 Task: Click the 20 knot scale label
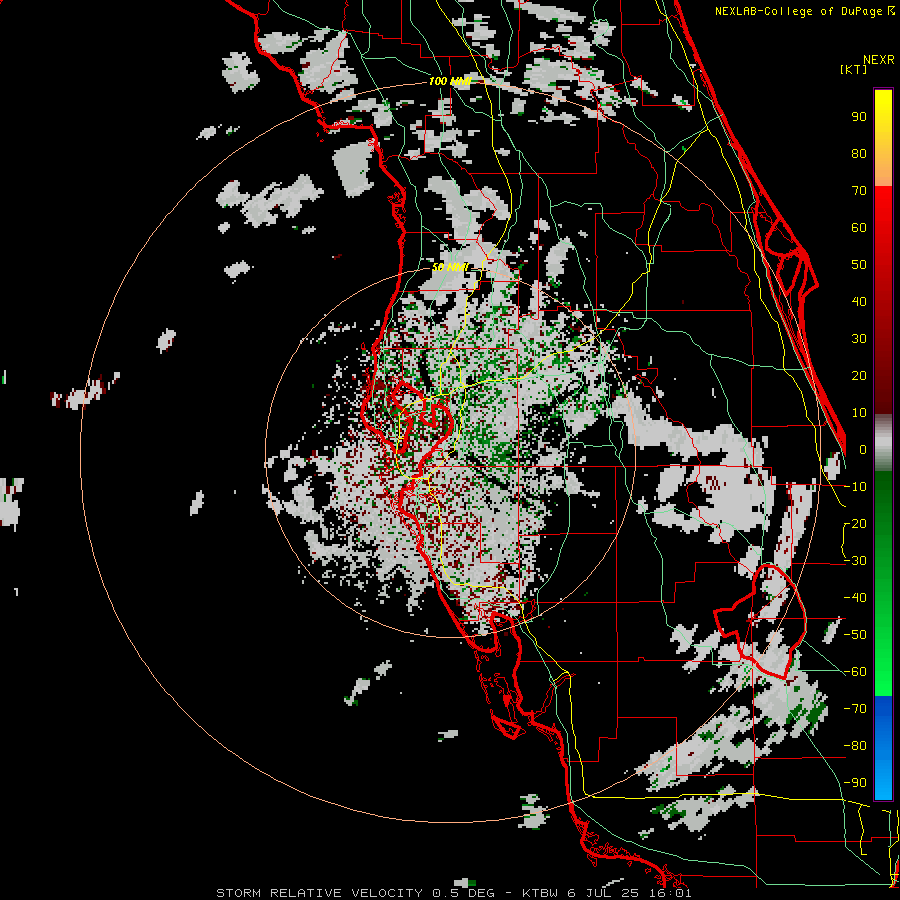[859, 376]
